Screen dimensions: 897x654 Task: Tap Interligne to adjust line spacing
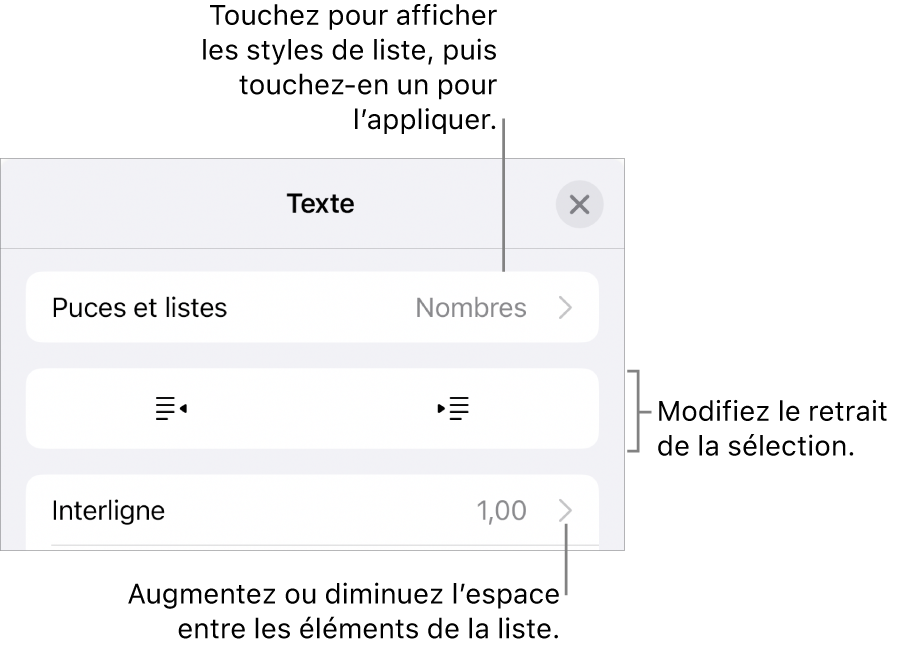[x=109, y=510]
